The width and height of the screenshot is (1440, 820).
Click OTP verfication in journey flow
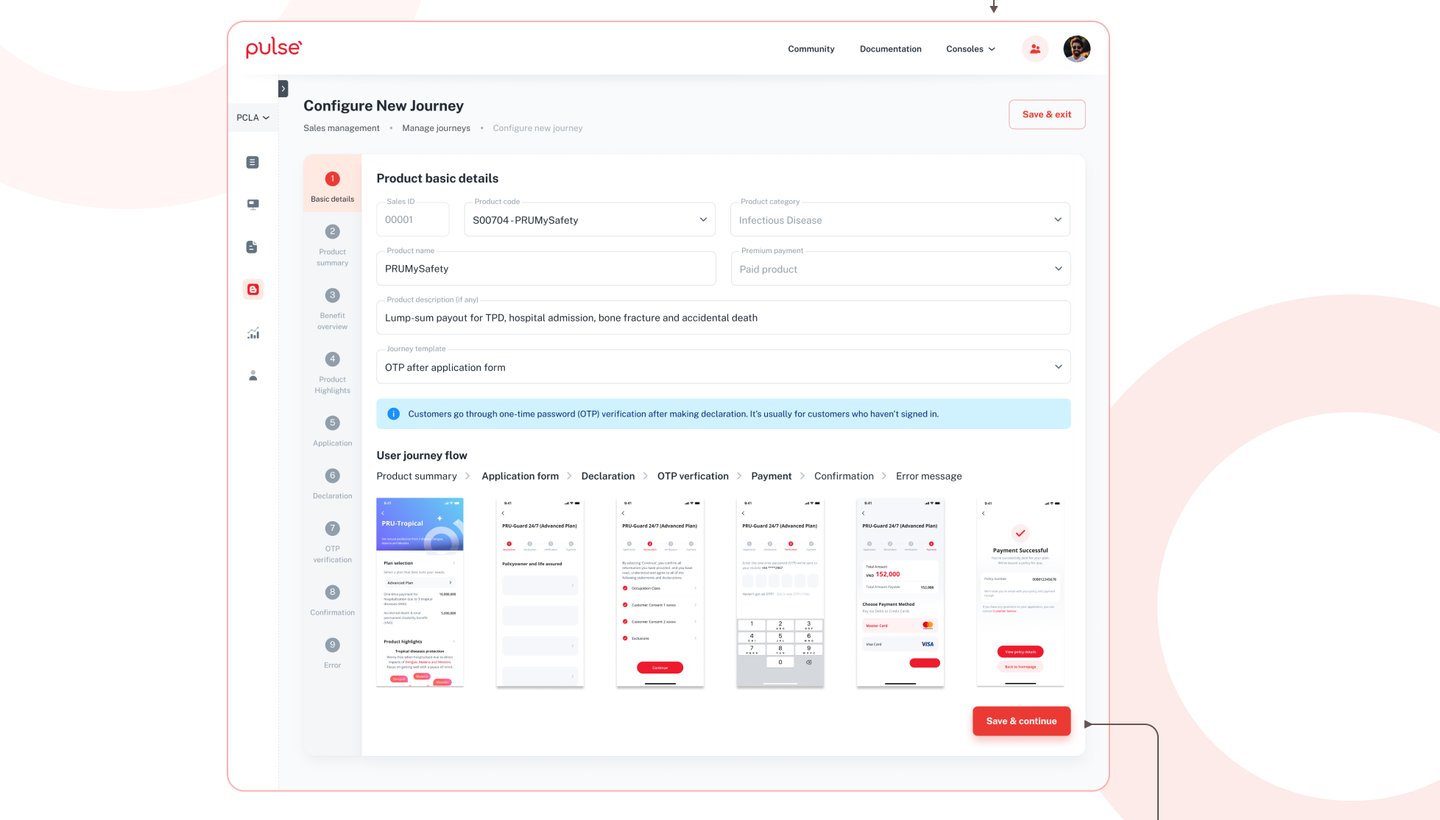[693, 476]
